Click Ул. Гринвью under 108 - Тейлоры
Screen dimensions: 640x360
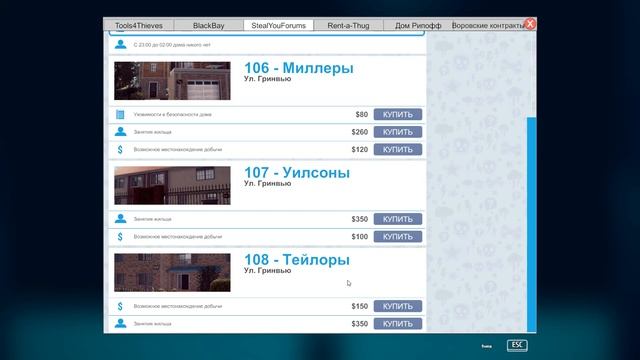pyautogui.click(x=267, y=270)
